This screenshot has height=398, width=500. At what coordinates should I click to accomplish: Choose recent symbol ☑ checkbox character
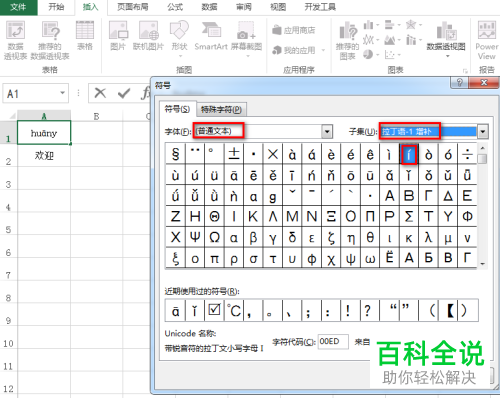click(x=214, y=310)
